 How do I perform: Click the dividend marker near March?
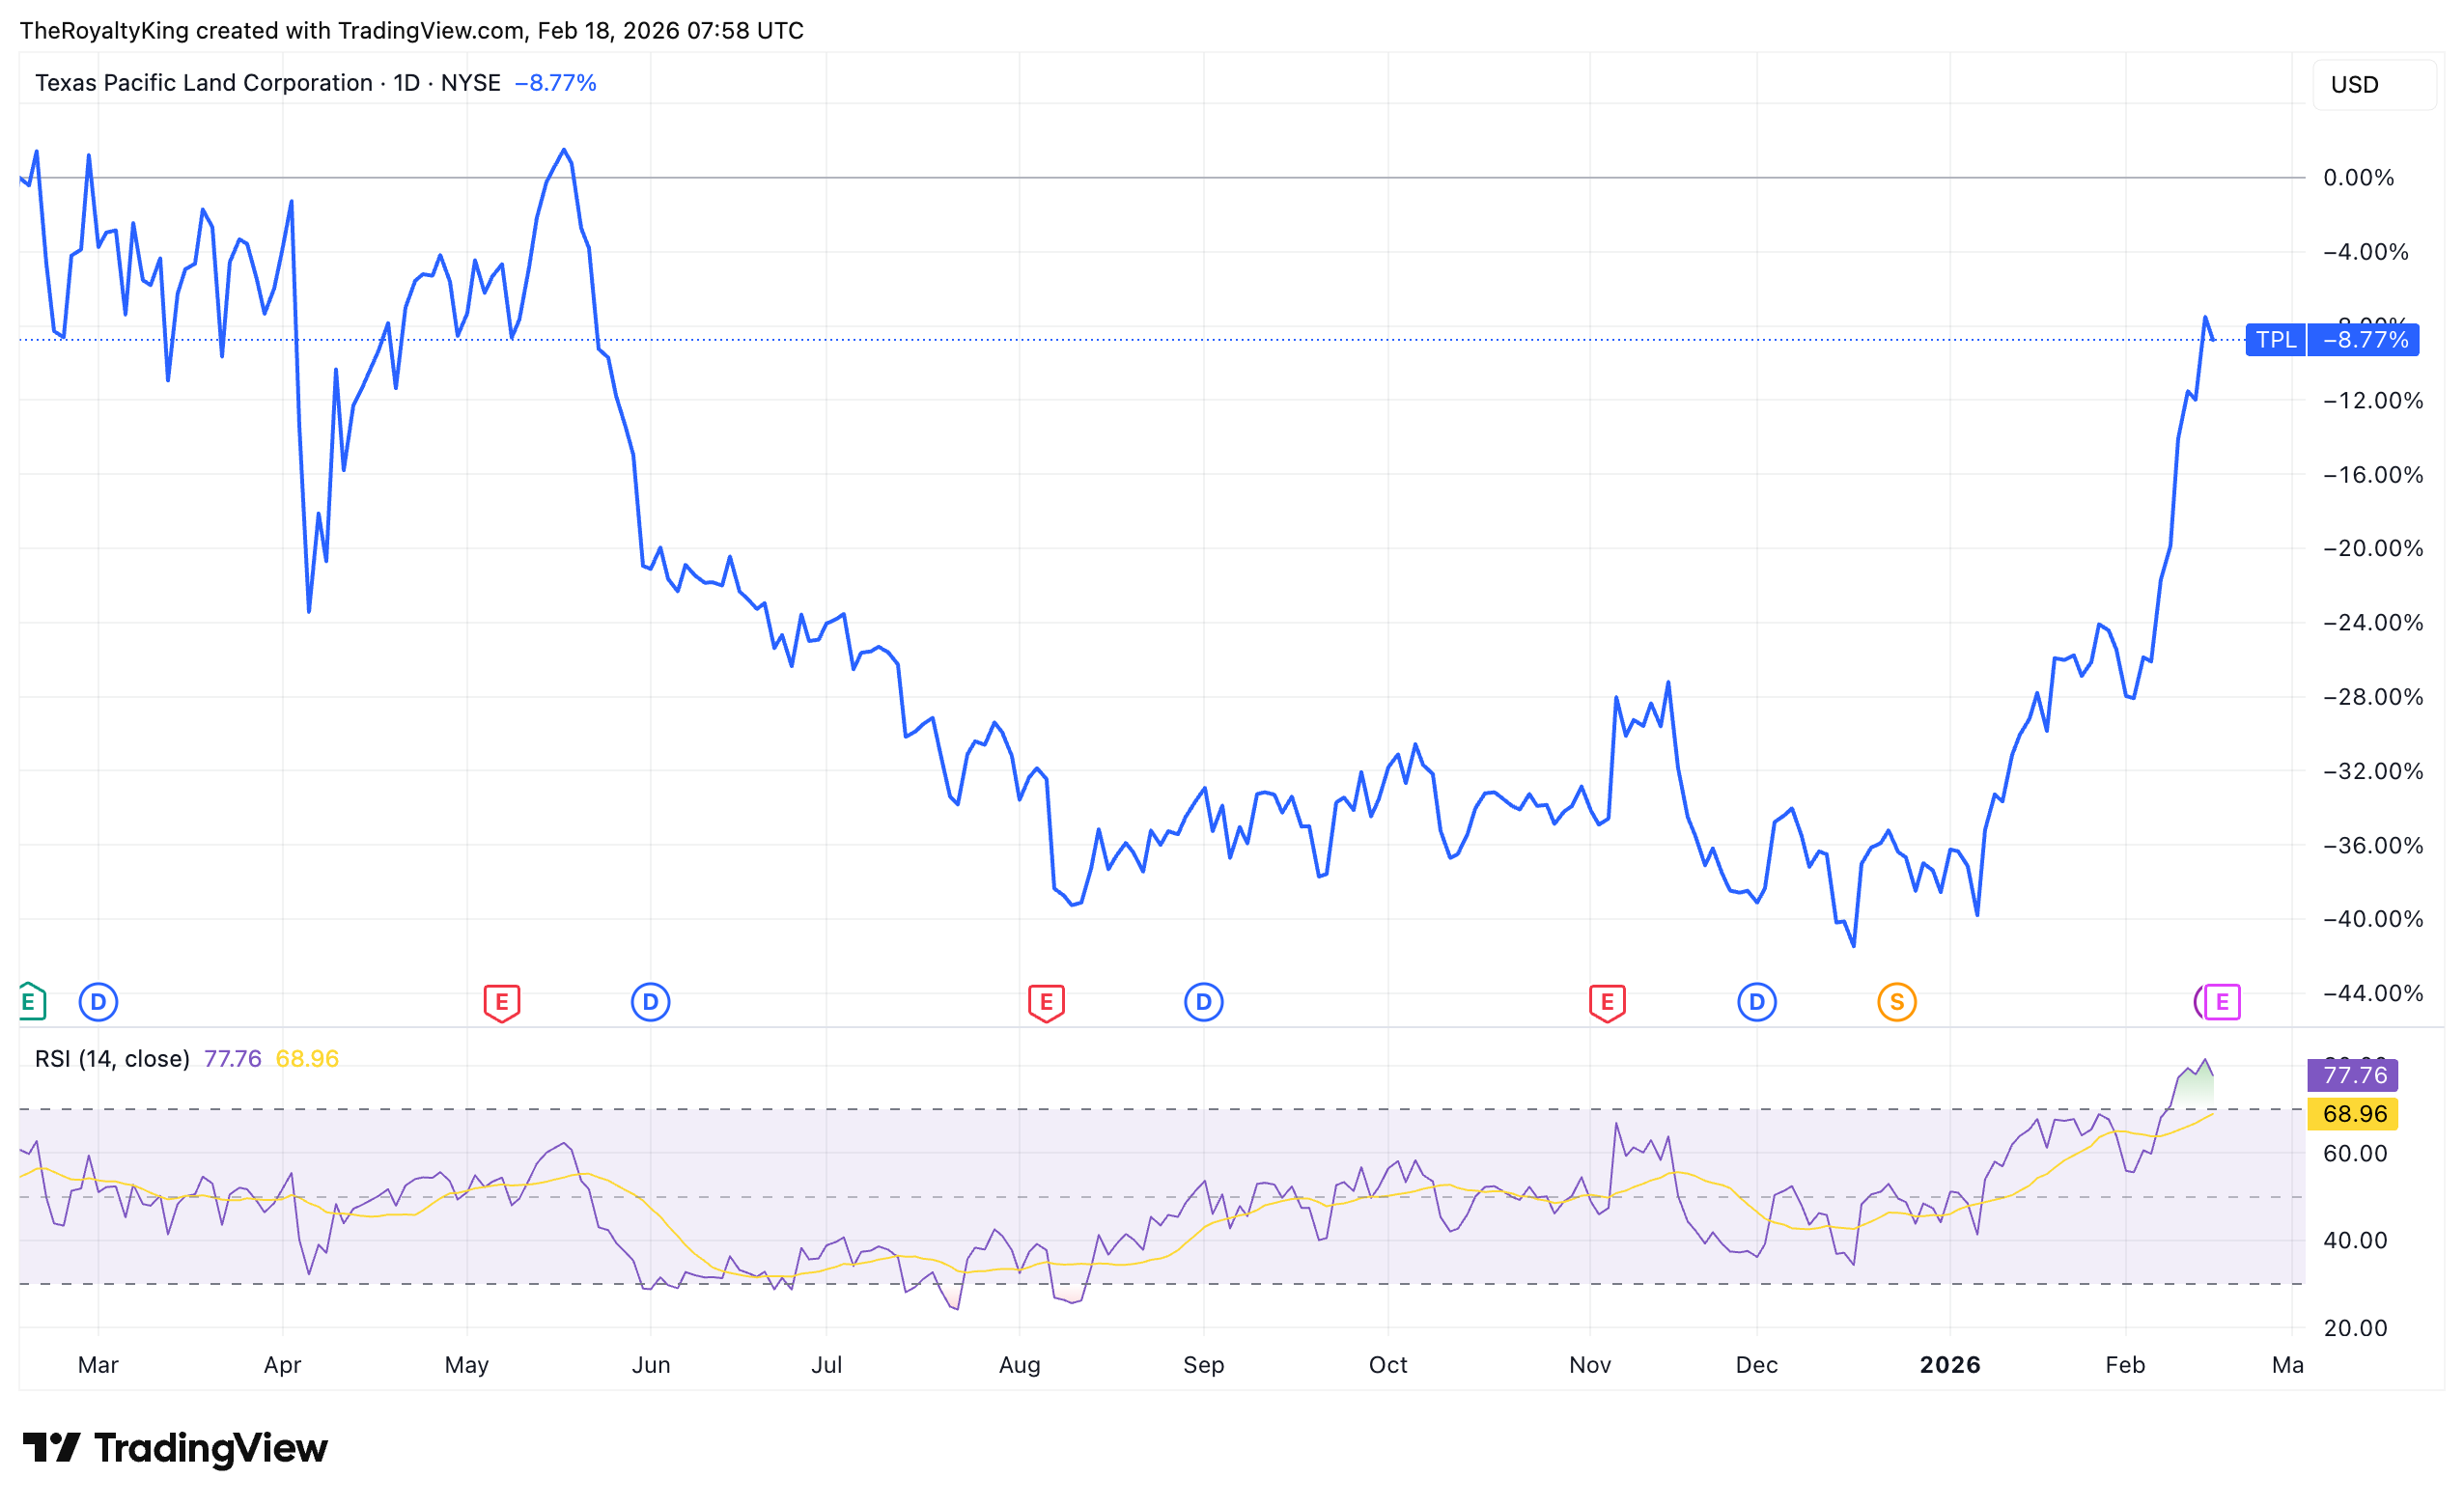pos(98,1001)
